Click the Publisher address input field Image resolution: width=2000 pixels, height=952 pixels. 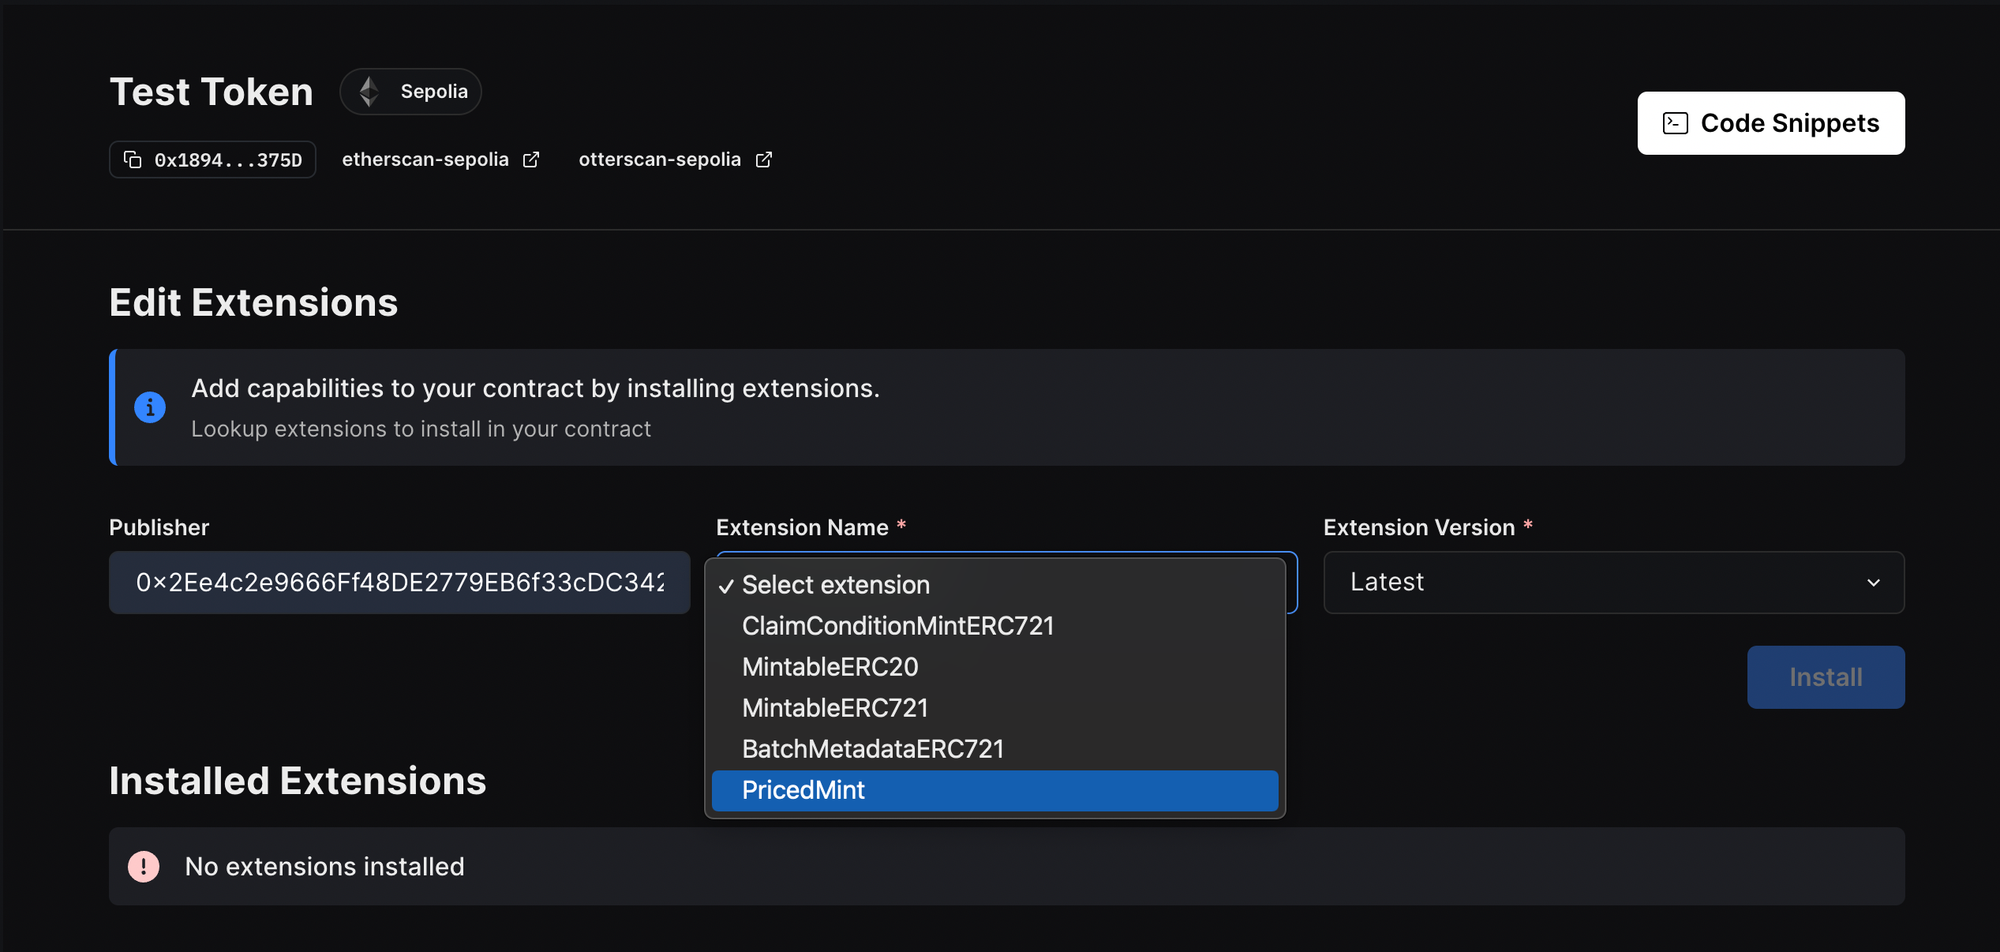click(399, 583)
